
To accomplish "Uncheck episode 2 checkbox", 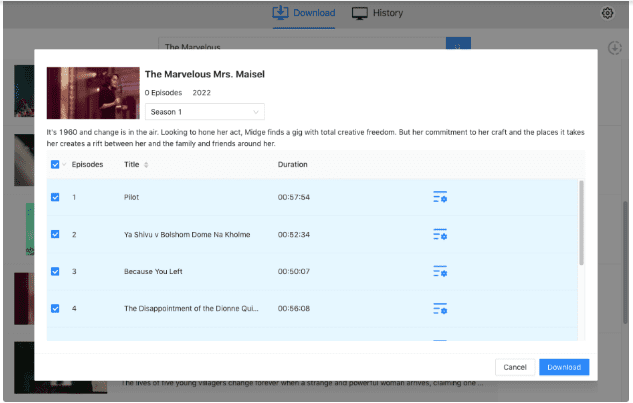I will point(55,234).
